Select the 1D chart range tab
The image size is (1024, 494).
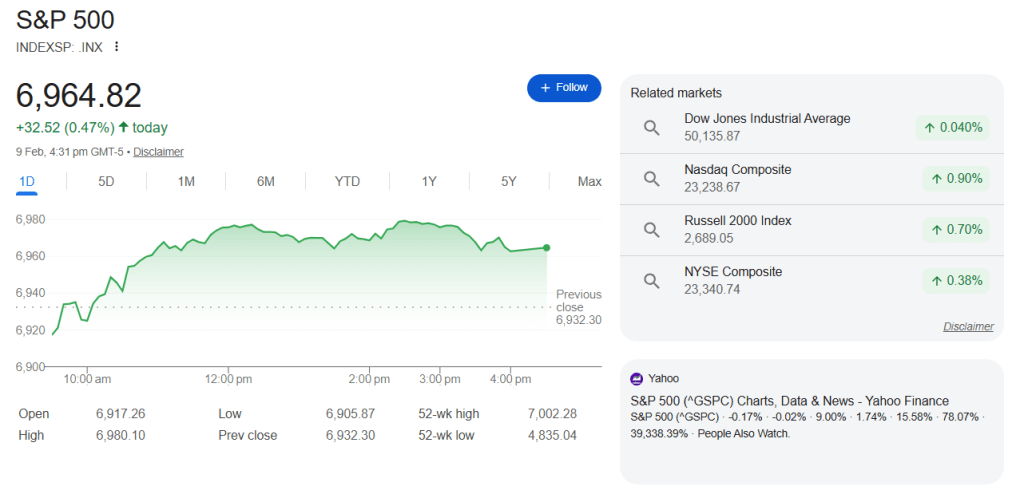[27, 182]
